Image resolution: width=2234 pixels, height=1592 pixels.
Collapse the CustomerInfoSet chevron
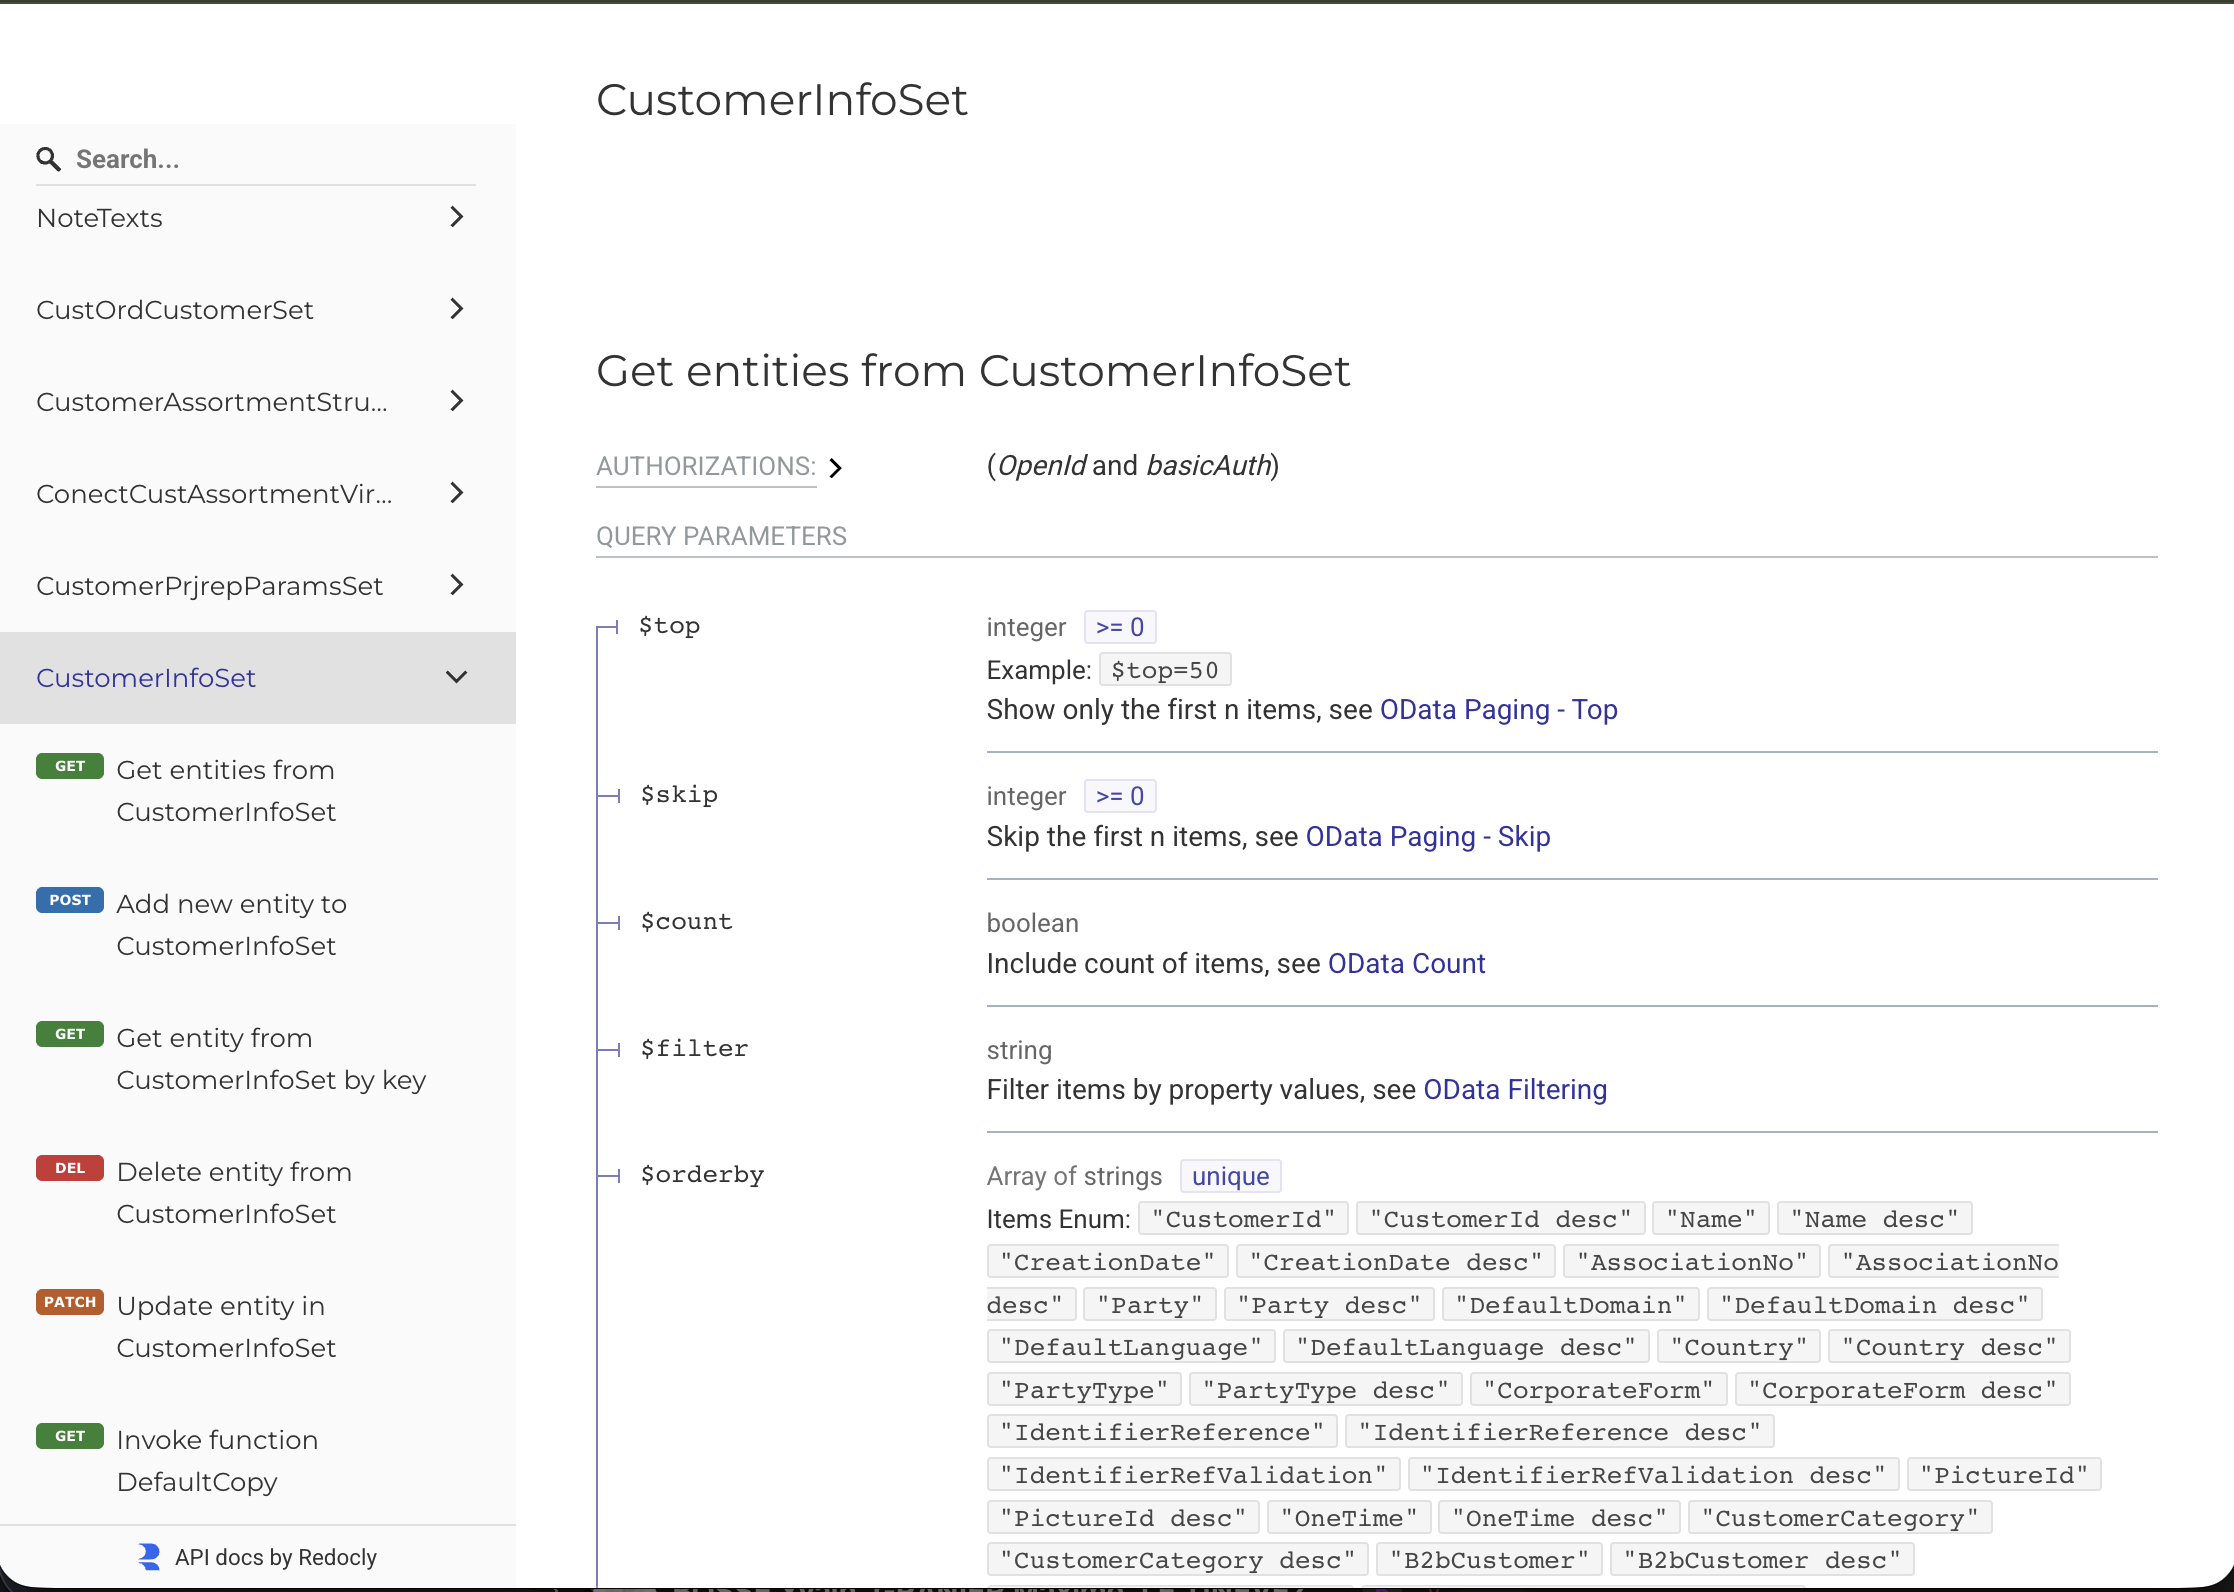coord(457,677)
